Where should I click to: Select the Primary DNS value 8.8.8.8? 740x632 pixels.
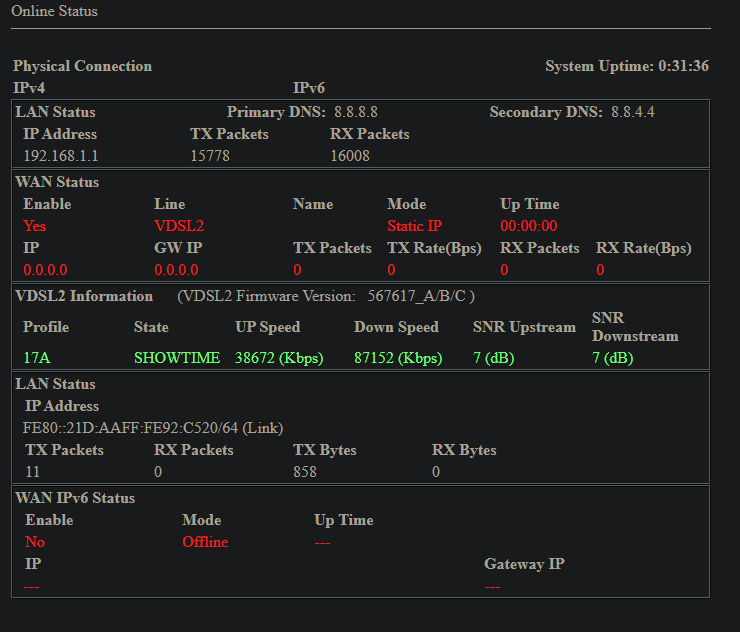(x=356, y=112)
